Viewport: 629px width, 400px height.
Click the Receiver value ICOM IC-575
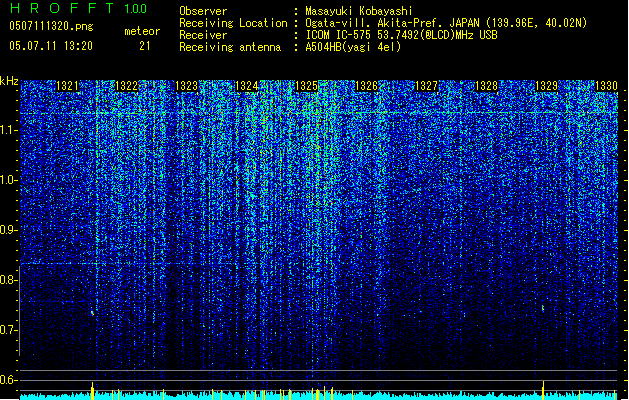(x=339, y=35)
